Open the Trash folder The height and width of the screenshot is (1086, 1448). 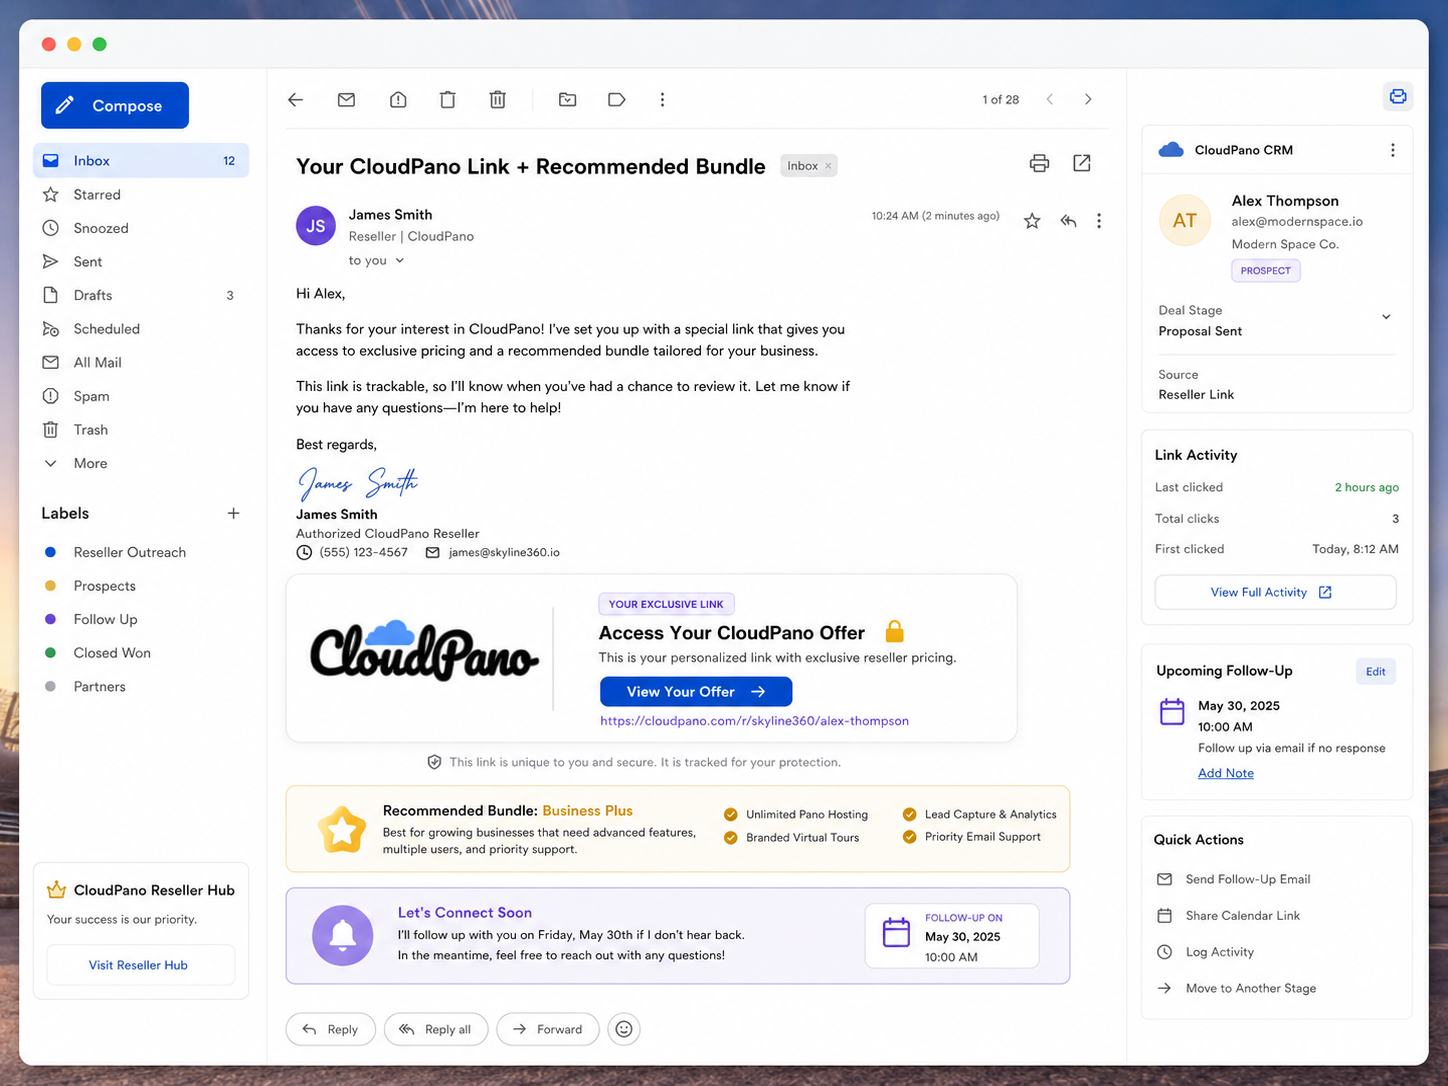[141, 430]
